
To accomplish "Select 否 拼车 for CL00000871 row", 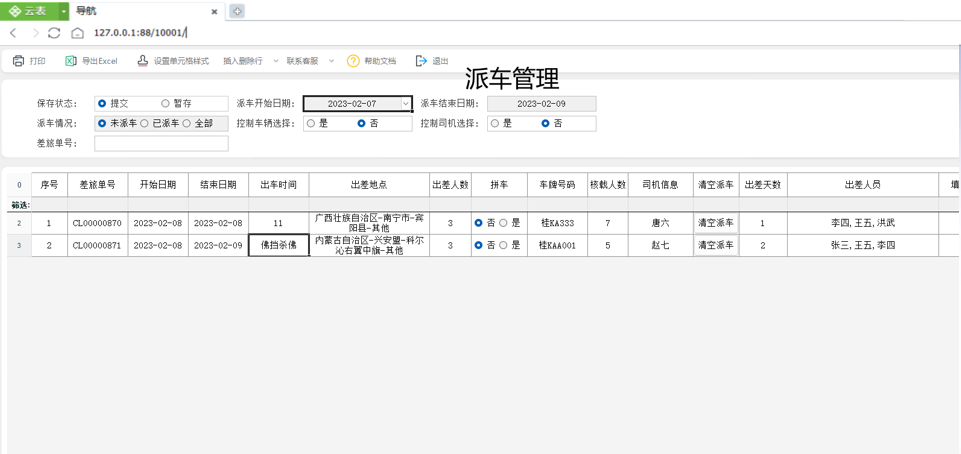I will (x=479, y=245).
